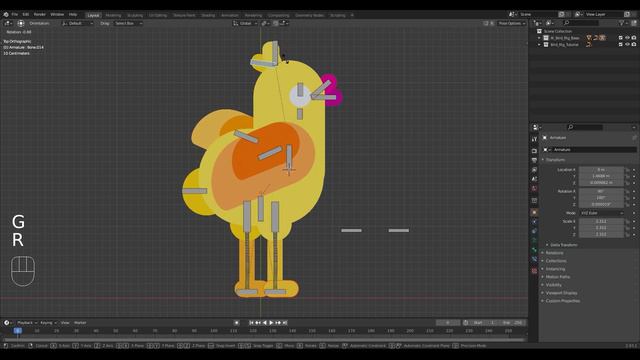Open the Outliner display mode selector
640x360 pixels.
(x=550, y=23)
